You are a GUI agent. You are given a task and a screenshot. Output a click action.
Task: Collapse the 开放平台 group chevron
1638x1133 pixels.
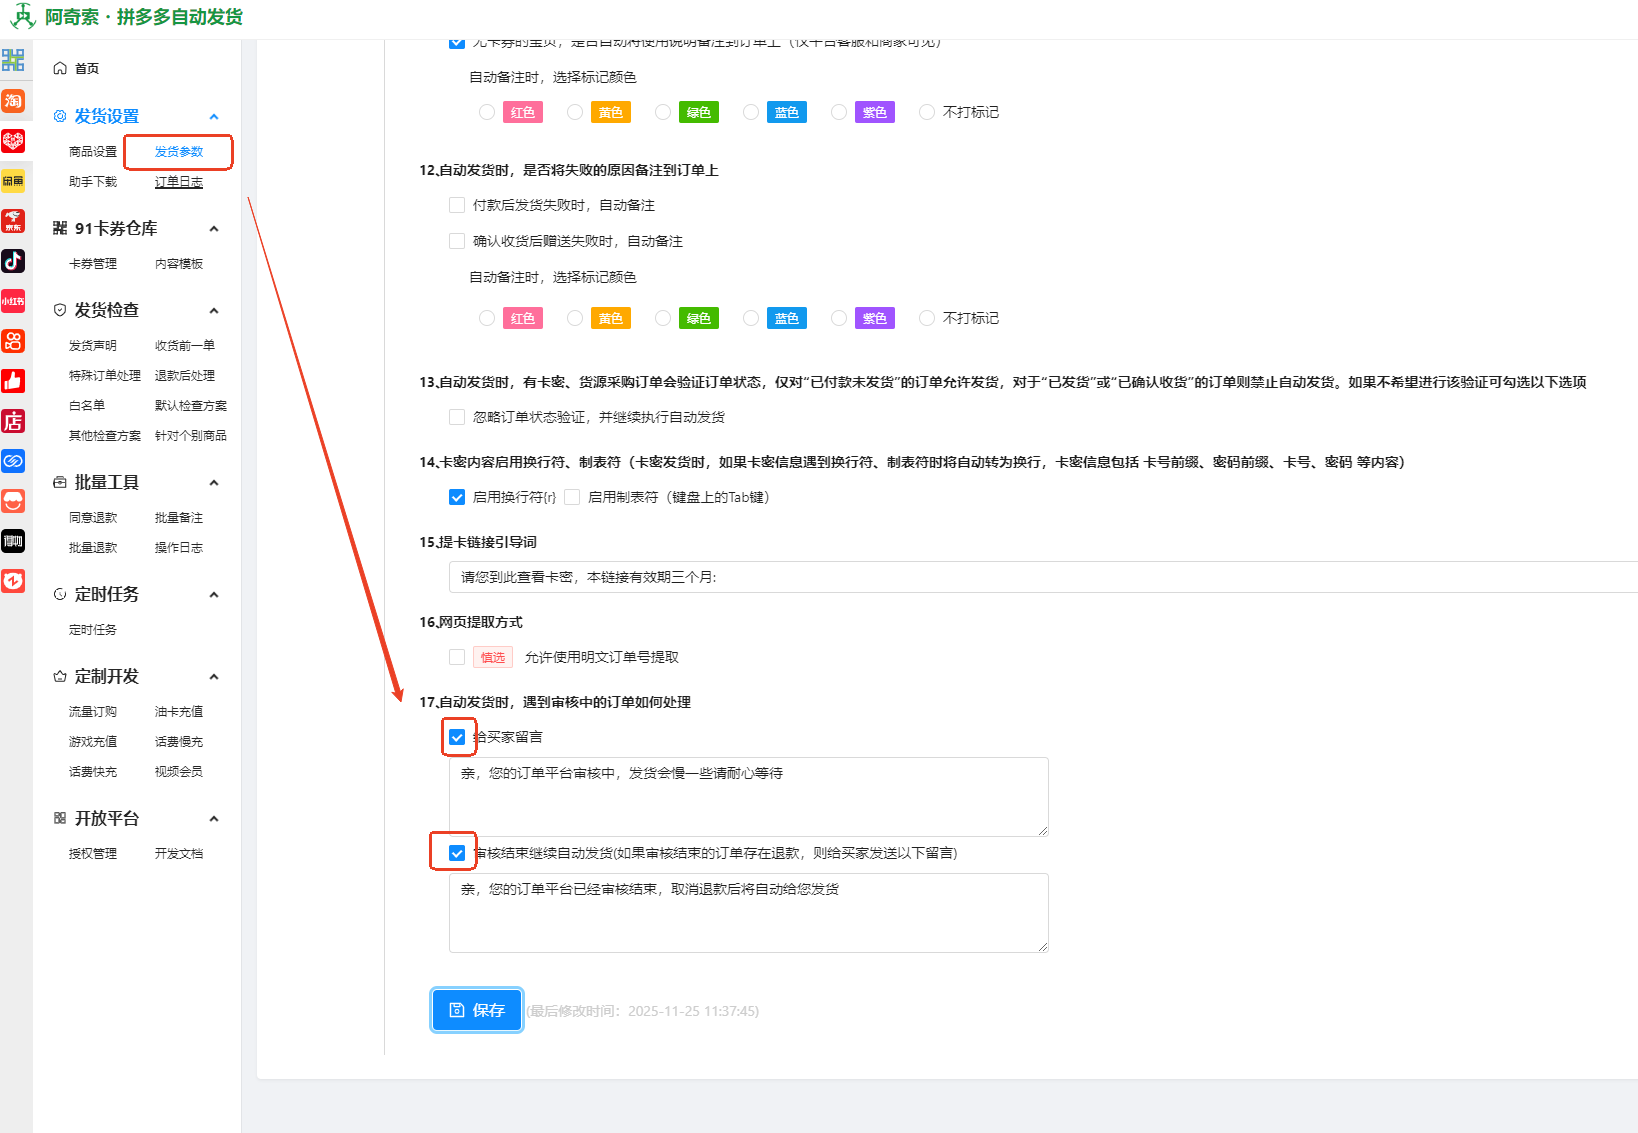click(214, 819)
